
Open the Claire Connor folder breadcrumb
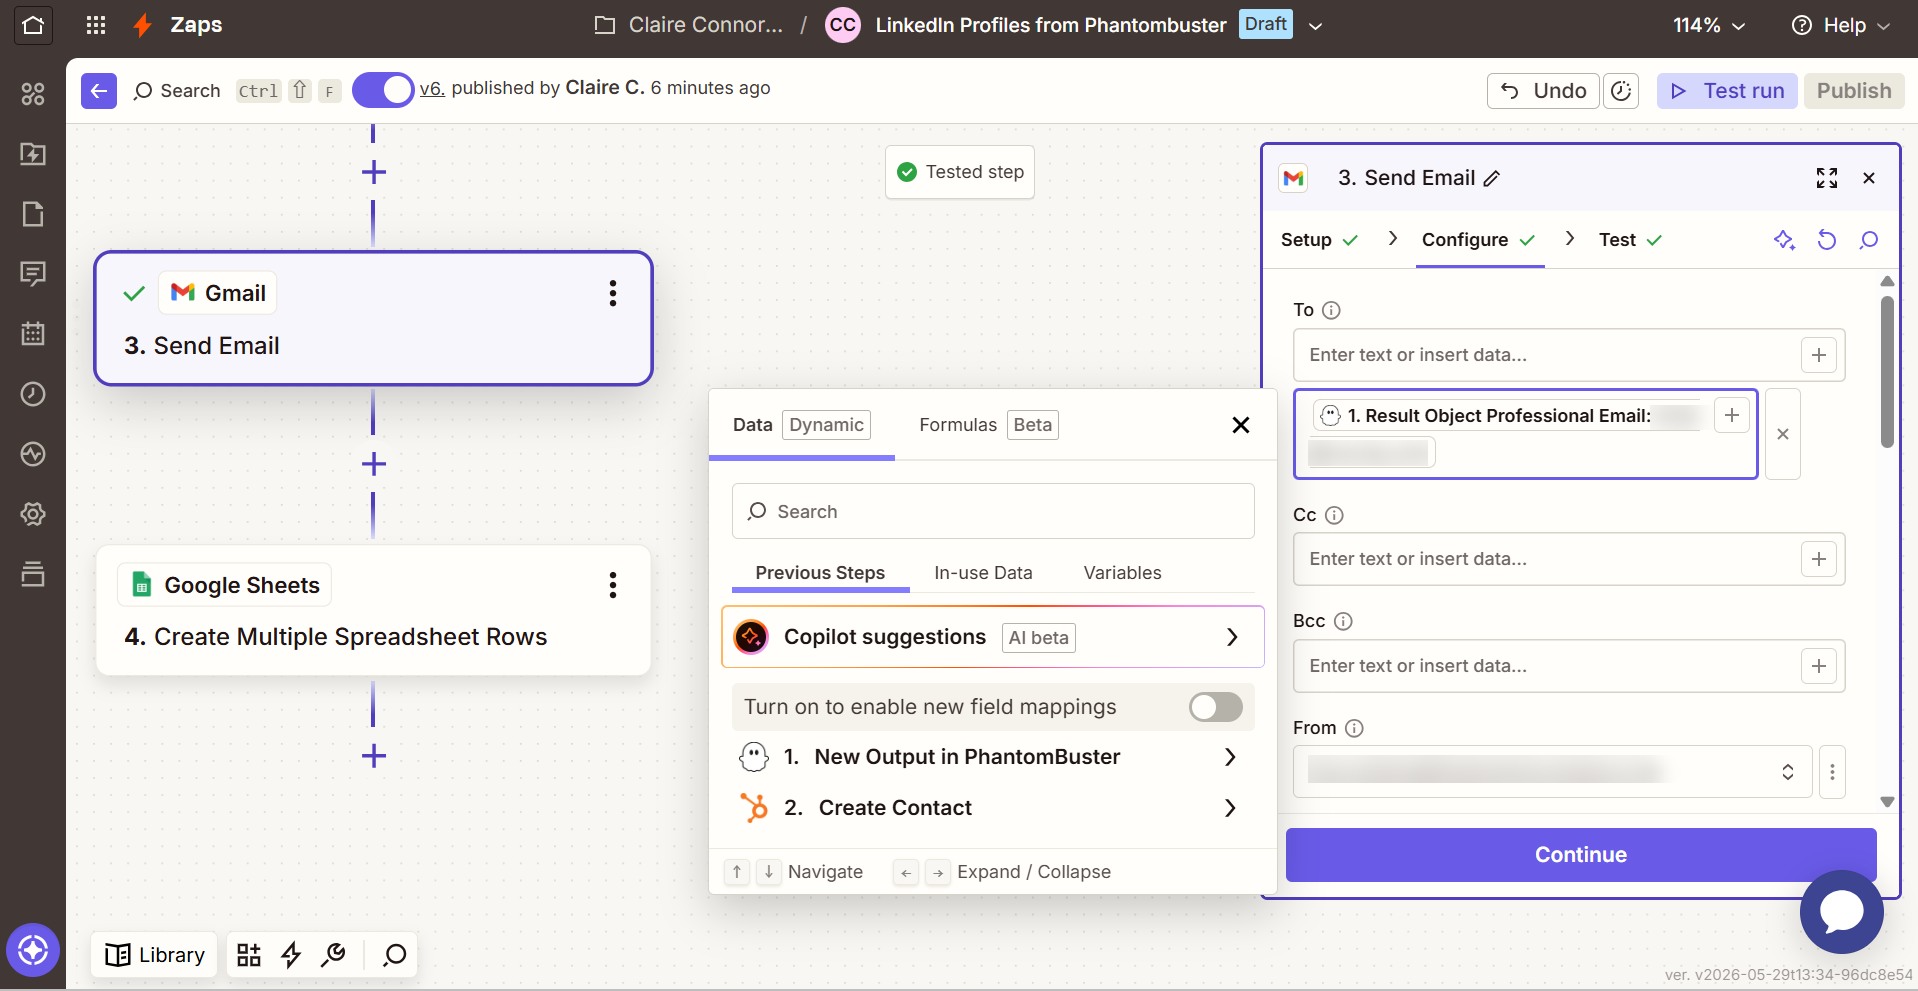(x=688, y=25)
